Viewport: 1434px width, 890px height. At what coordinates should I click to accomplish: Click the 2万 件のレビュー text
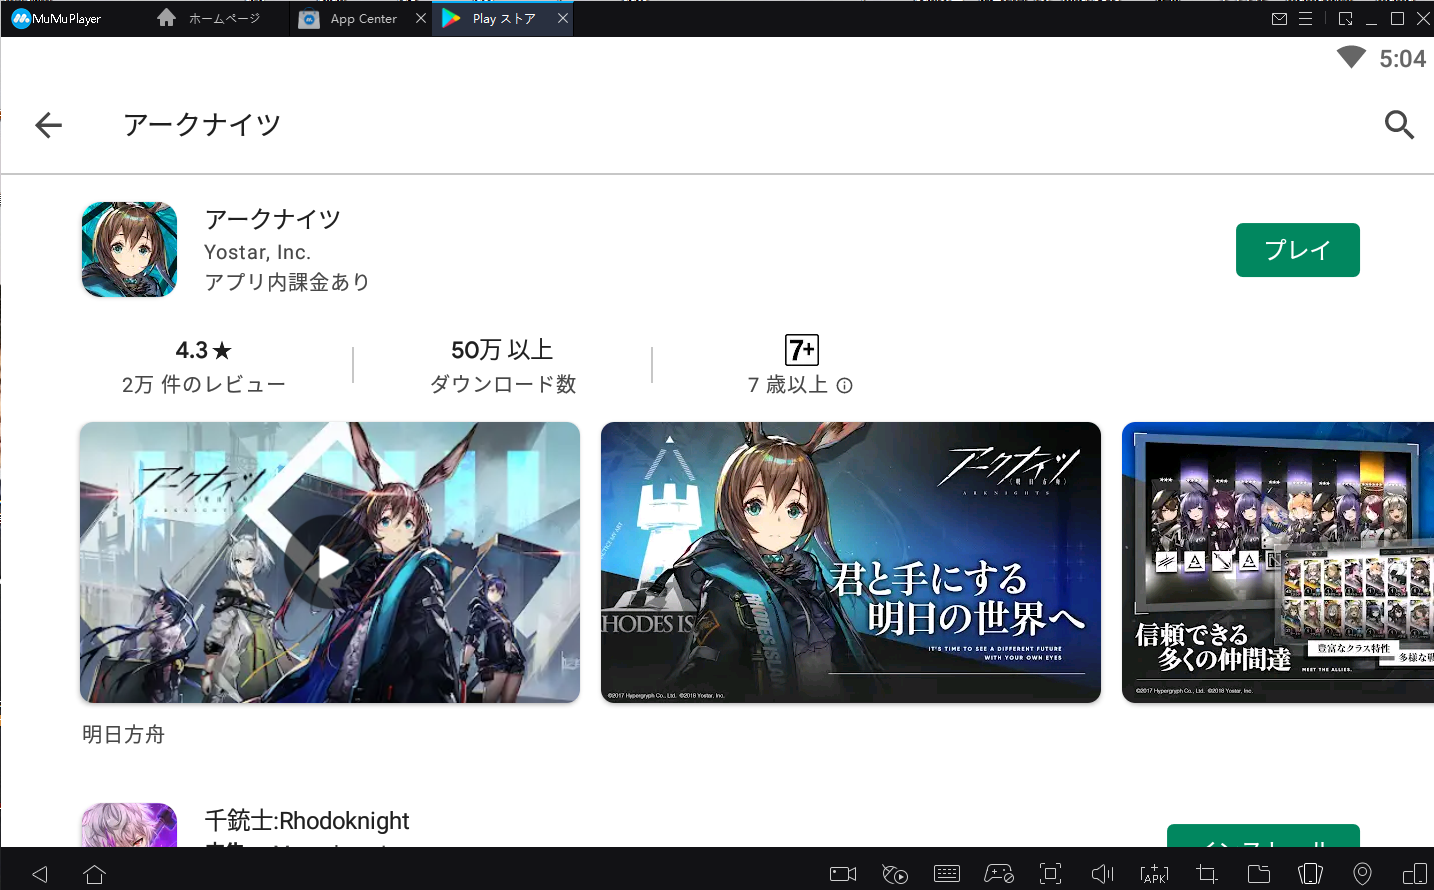point(204,385)
